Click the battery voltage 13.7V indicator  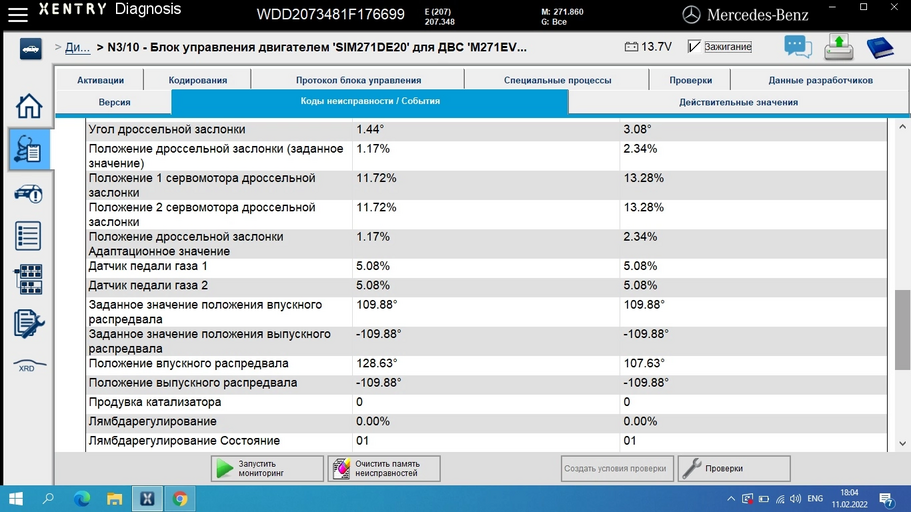[x=648, y=46]
